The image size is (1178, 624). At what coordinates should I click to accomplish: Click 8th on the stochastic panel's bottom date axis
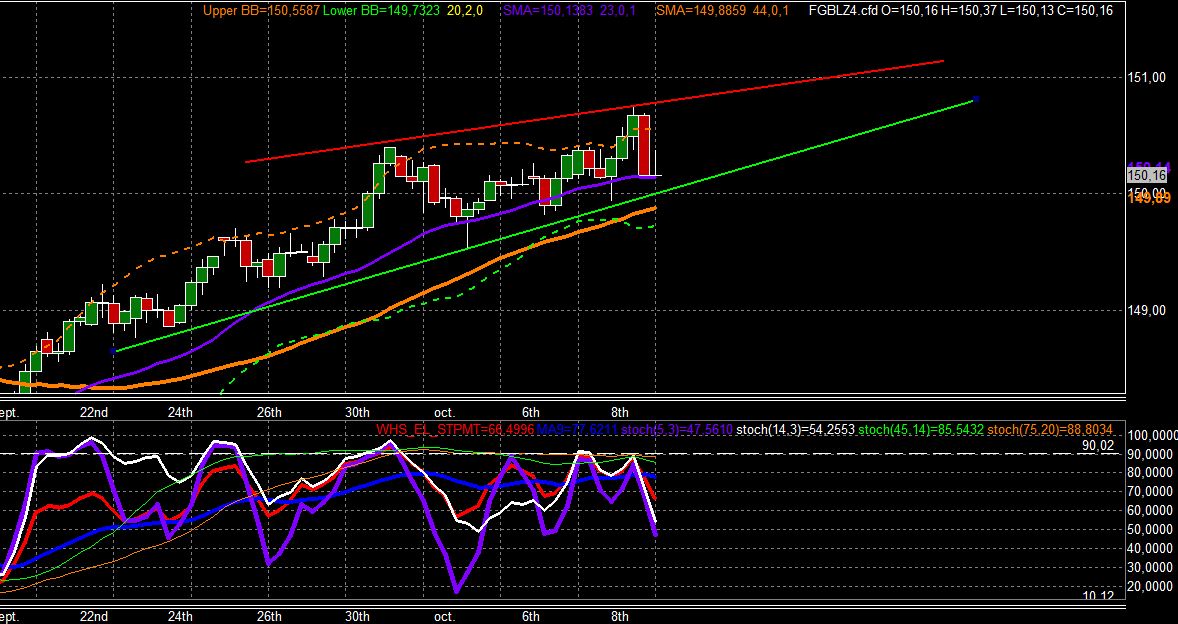point(619,616)
